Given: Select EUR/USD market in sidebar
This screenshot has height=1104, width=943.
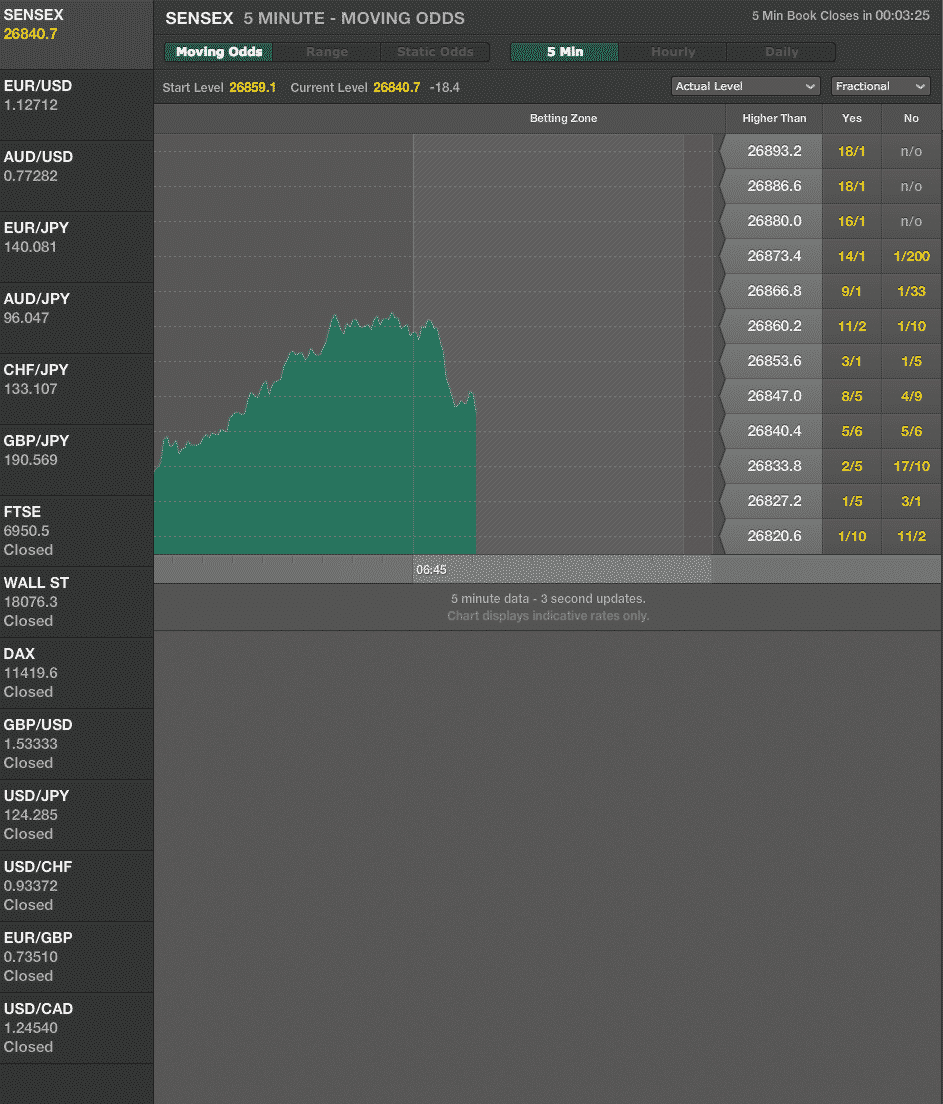Looking at the screenshot, I should click(x=77, y=105).
